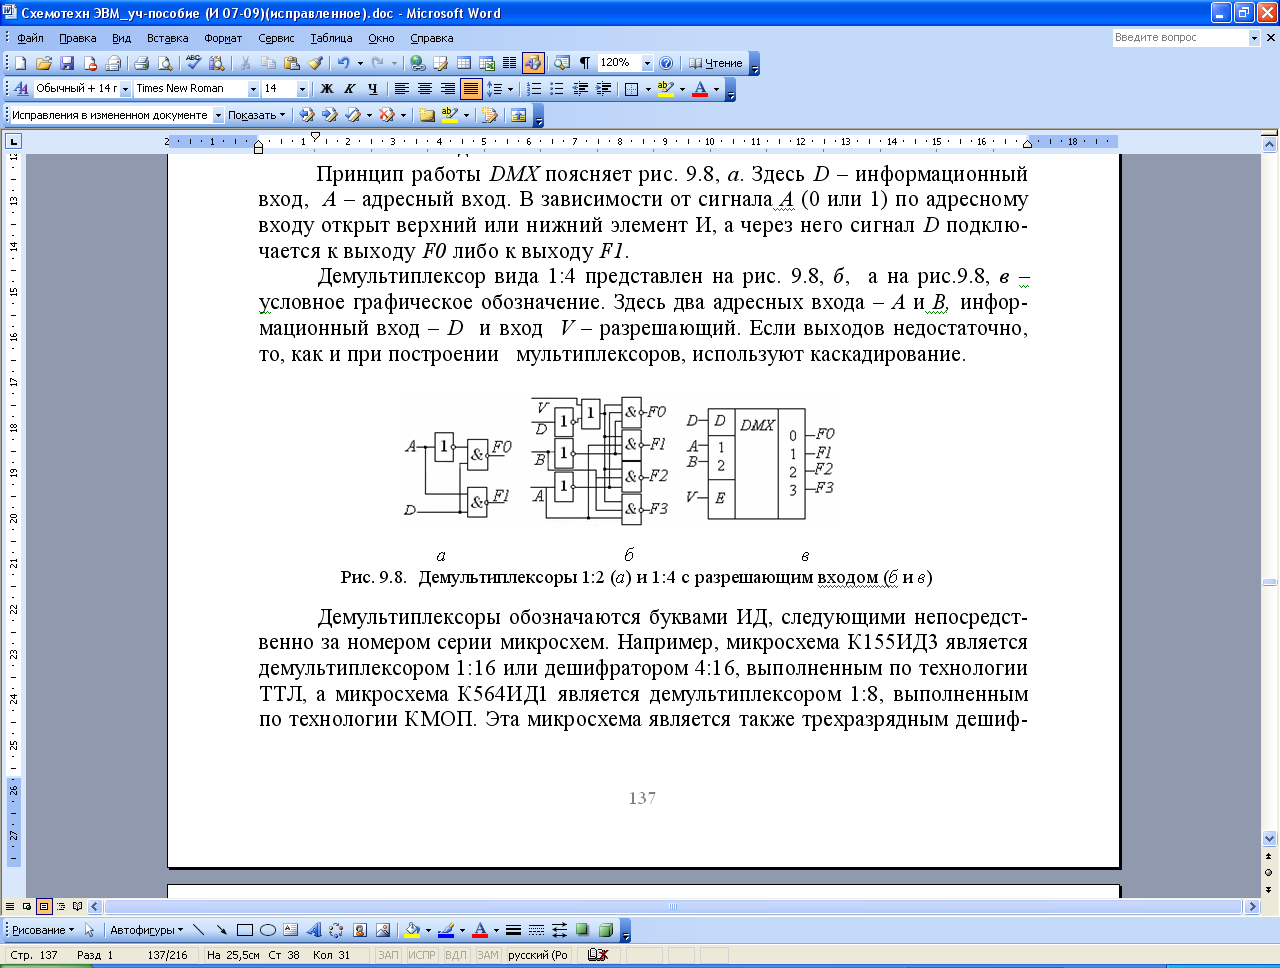This screenshot has width=1280, height=968.
Task: Select the Rectangle drawing tool
Action: 244,930
